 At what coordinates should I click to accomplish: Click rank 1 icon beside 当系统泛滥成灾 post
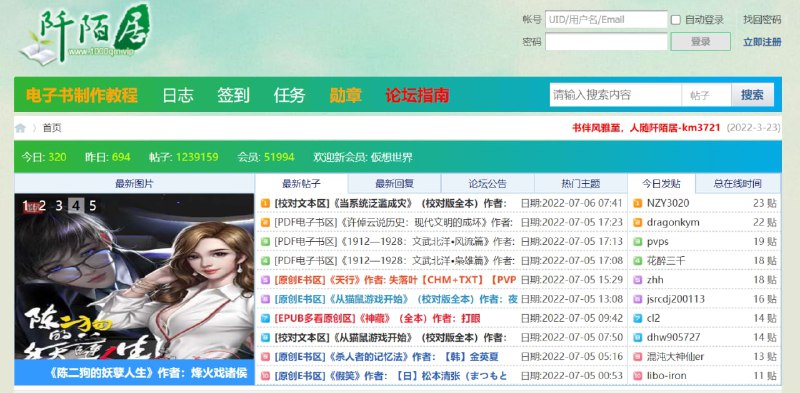pos(265,203)
